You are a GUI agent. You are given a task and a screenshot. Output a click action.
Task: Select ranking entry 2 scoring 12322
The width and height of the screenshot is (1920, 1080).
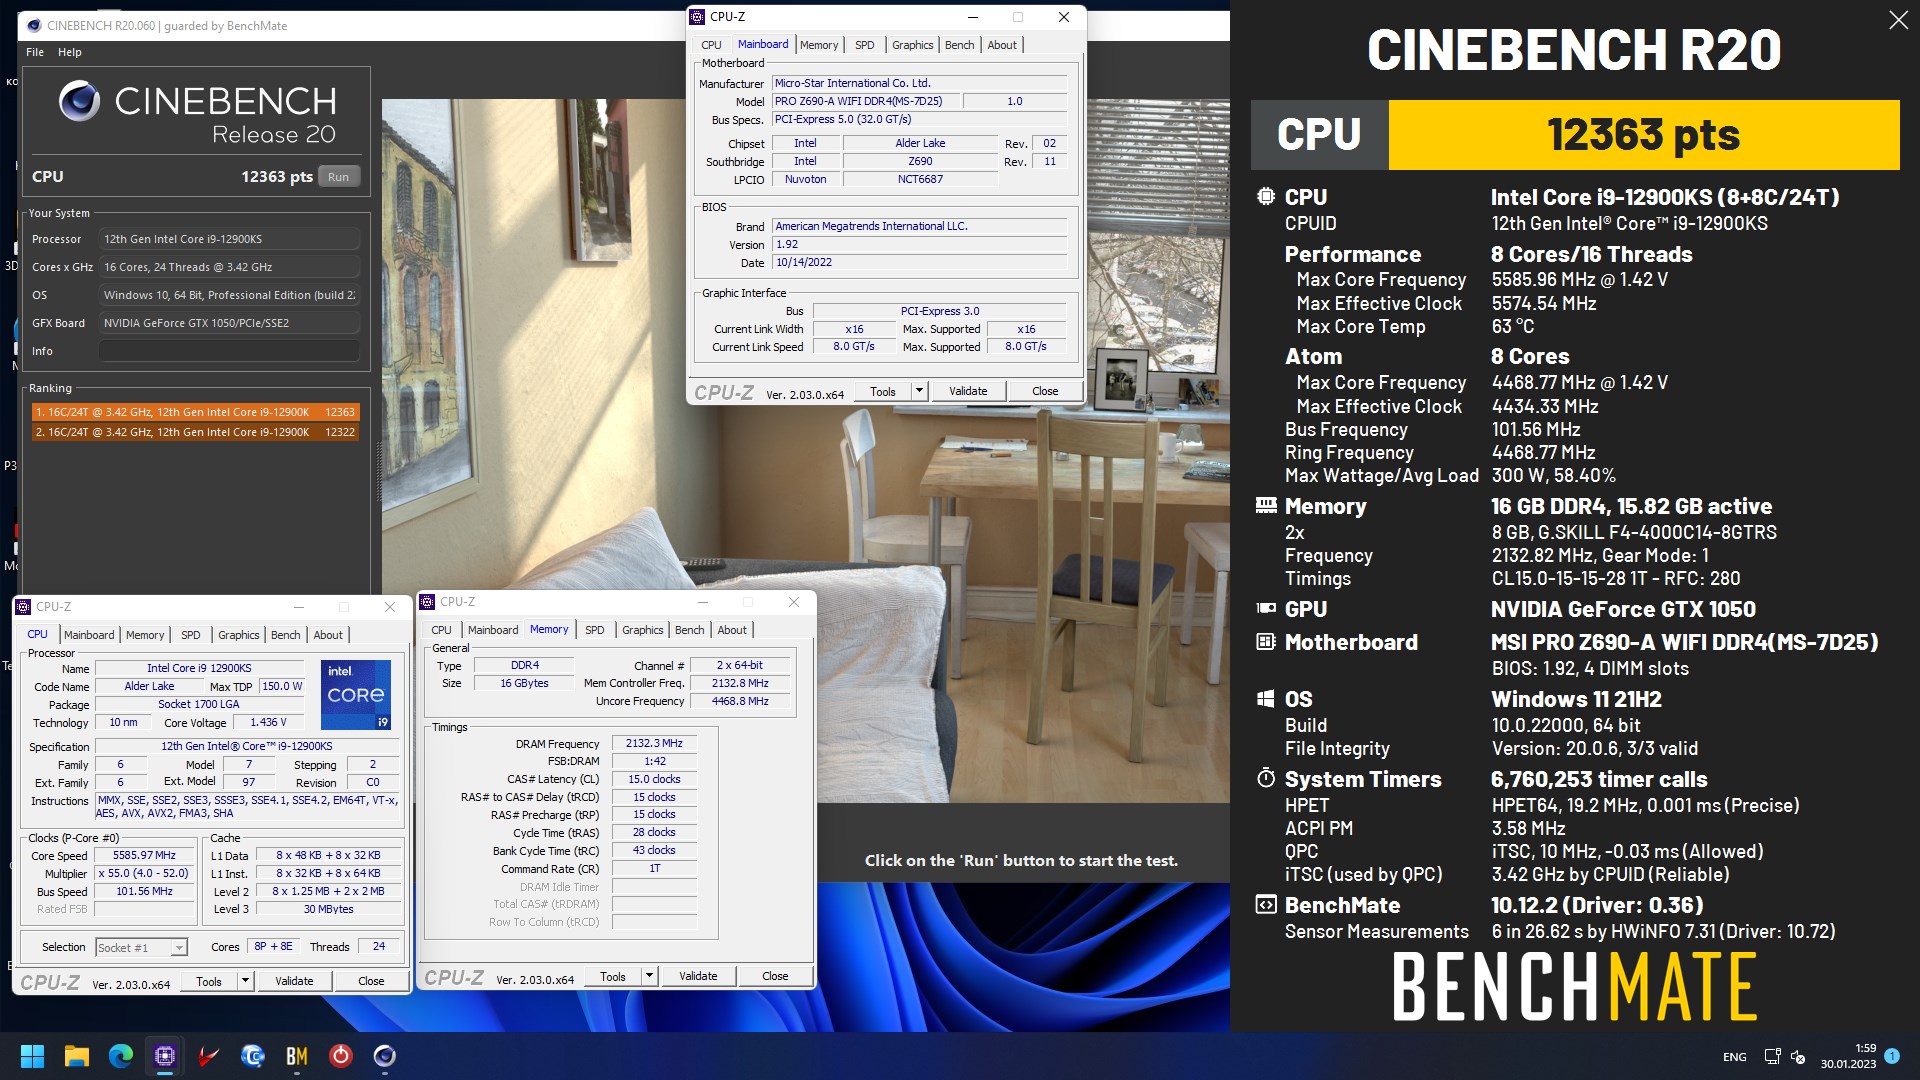[196, 432]
